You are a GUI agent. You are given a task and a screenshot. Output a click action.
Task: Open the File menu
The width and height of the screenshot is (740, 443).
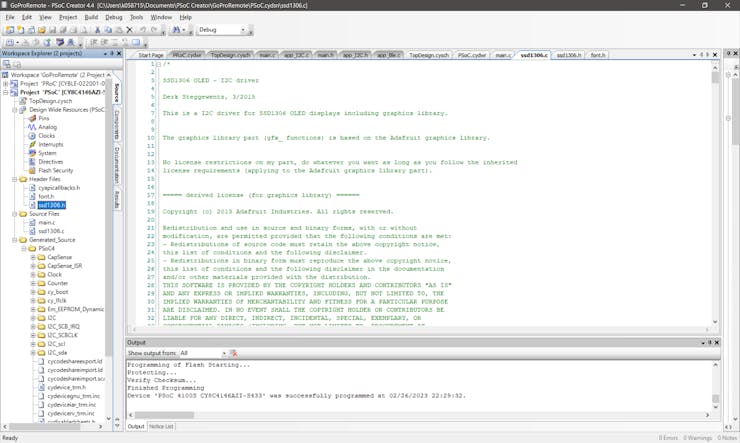point(10,17)
